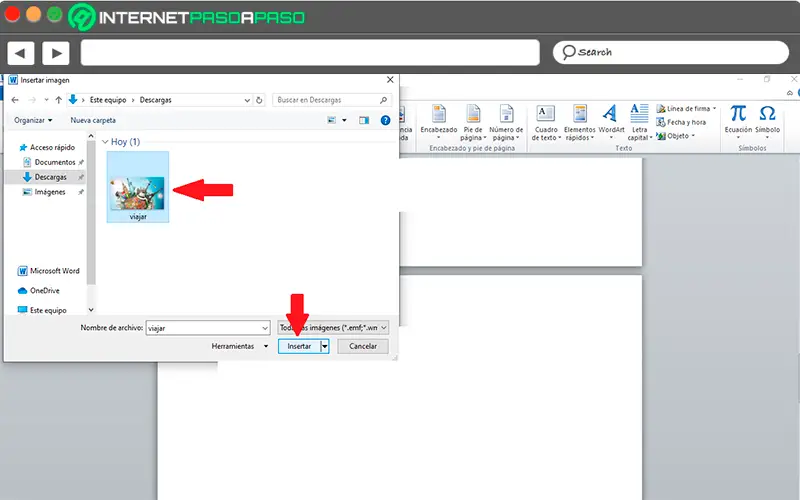
Task: Open view options dropdown arrow
Action: (344, 120)
